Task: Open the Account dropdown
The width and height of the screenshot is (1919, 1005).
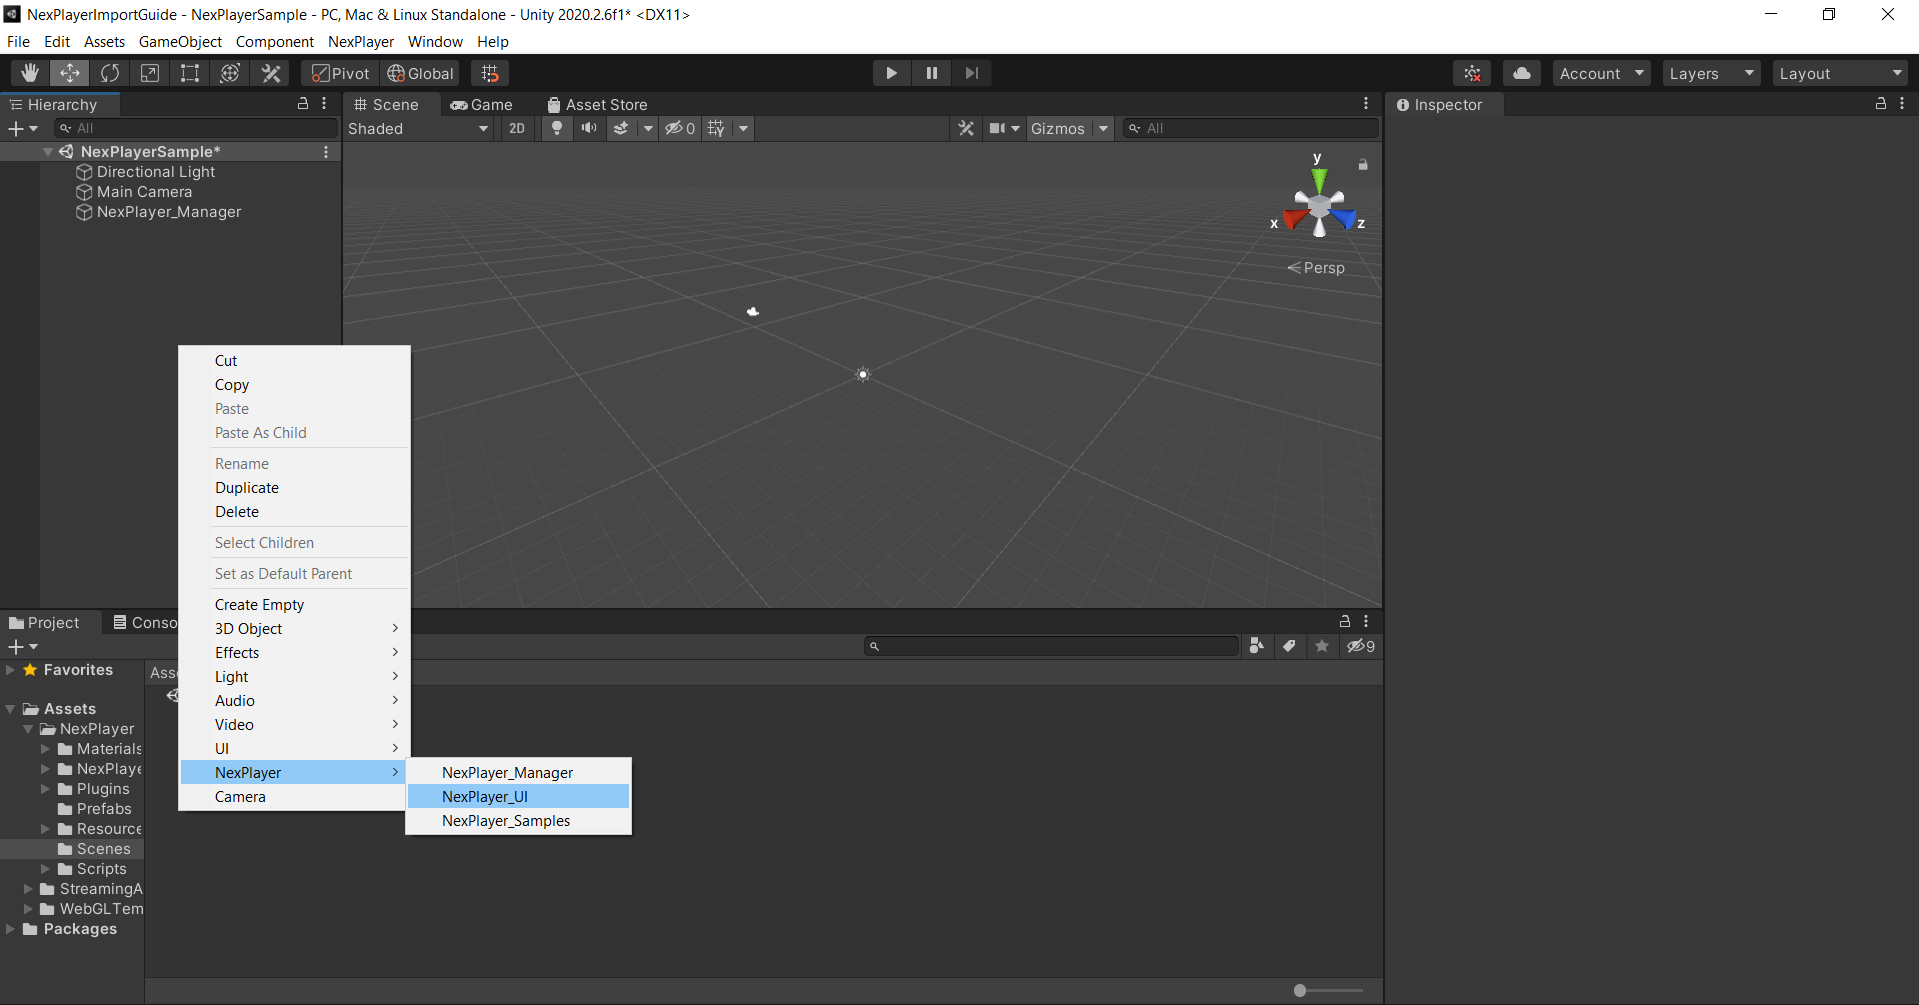Action: tap(1601, 73)
